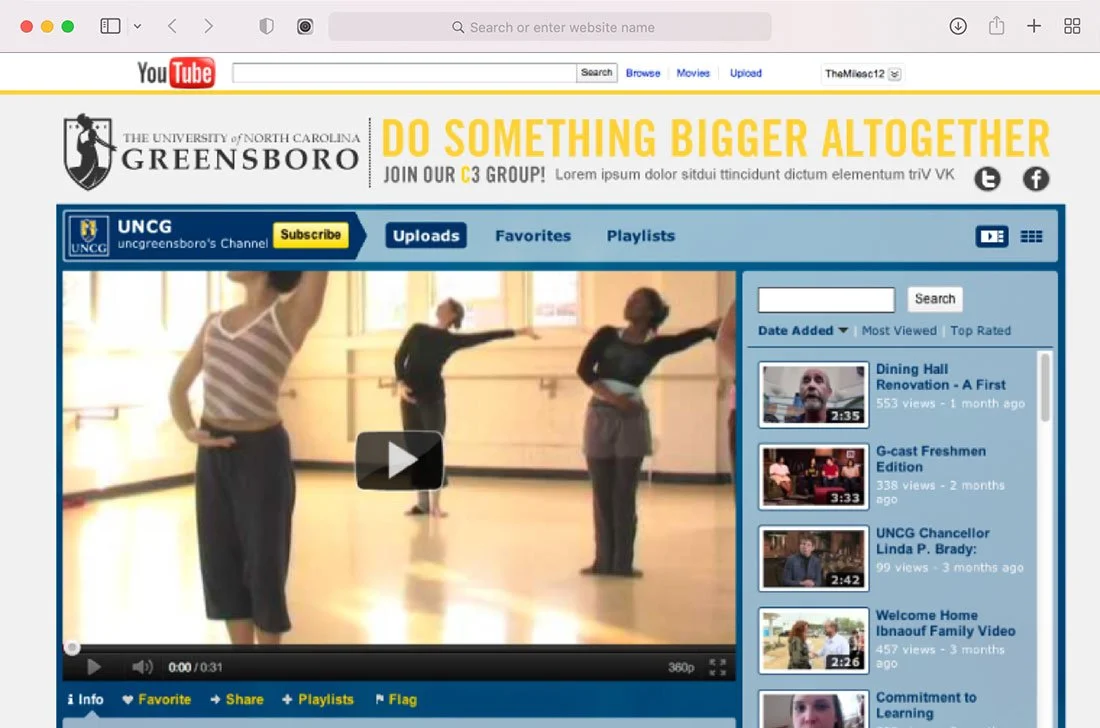Sort videos by Most Viewed
This screenshot has width=1100, height=728.
coord(899,330)
